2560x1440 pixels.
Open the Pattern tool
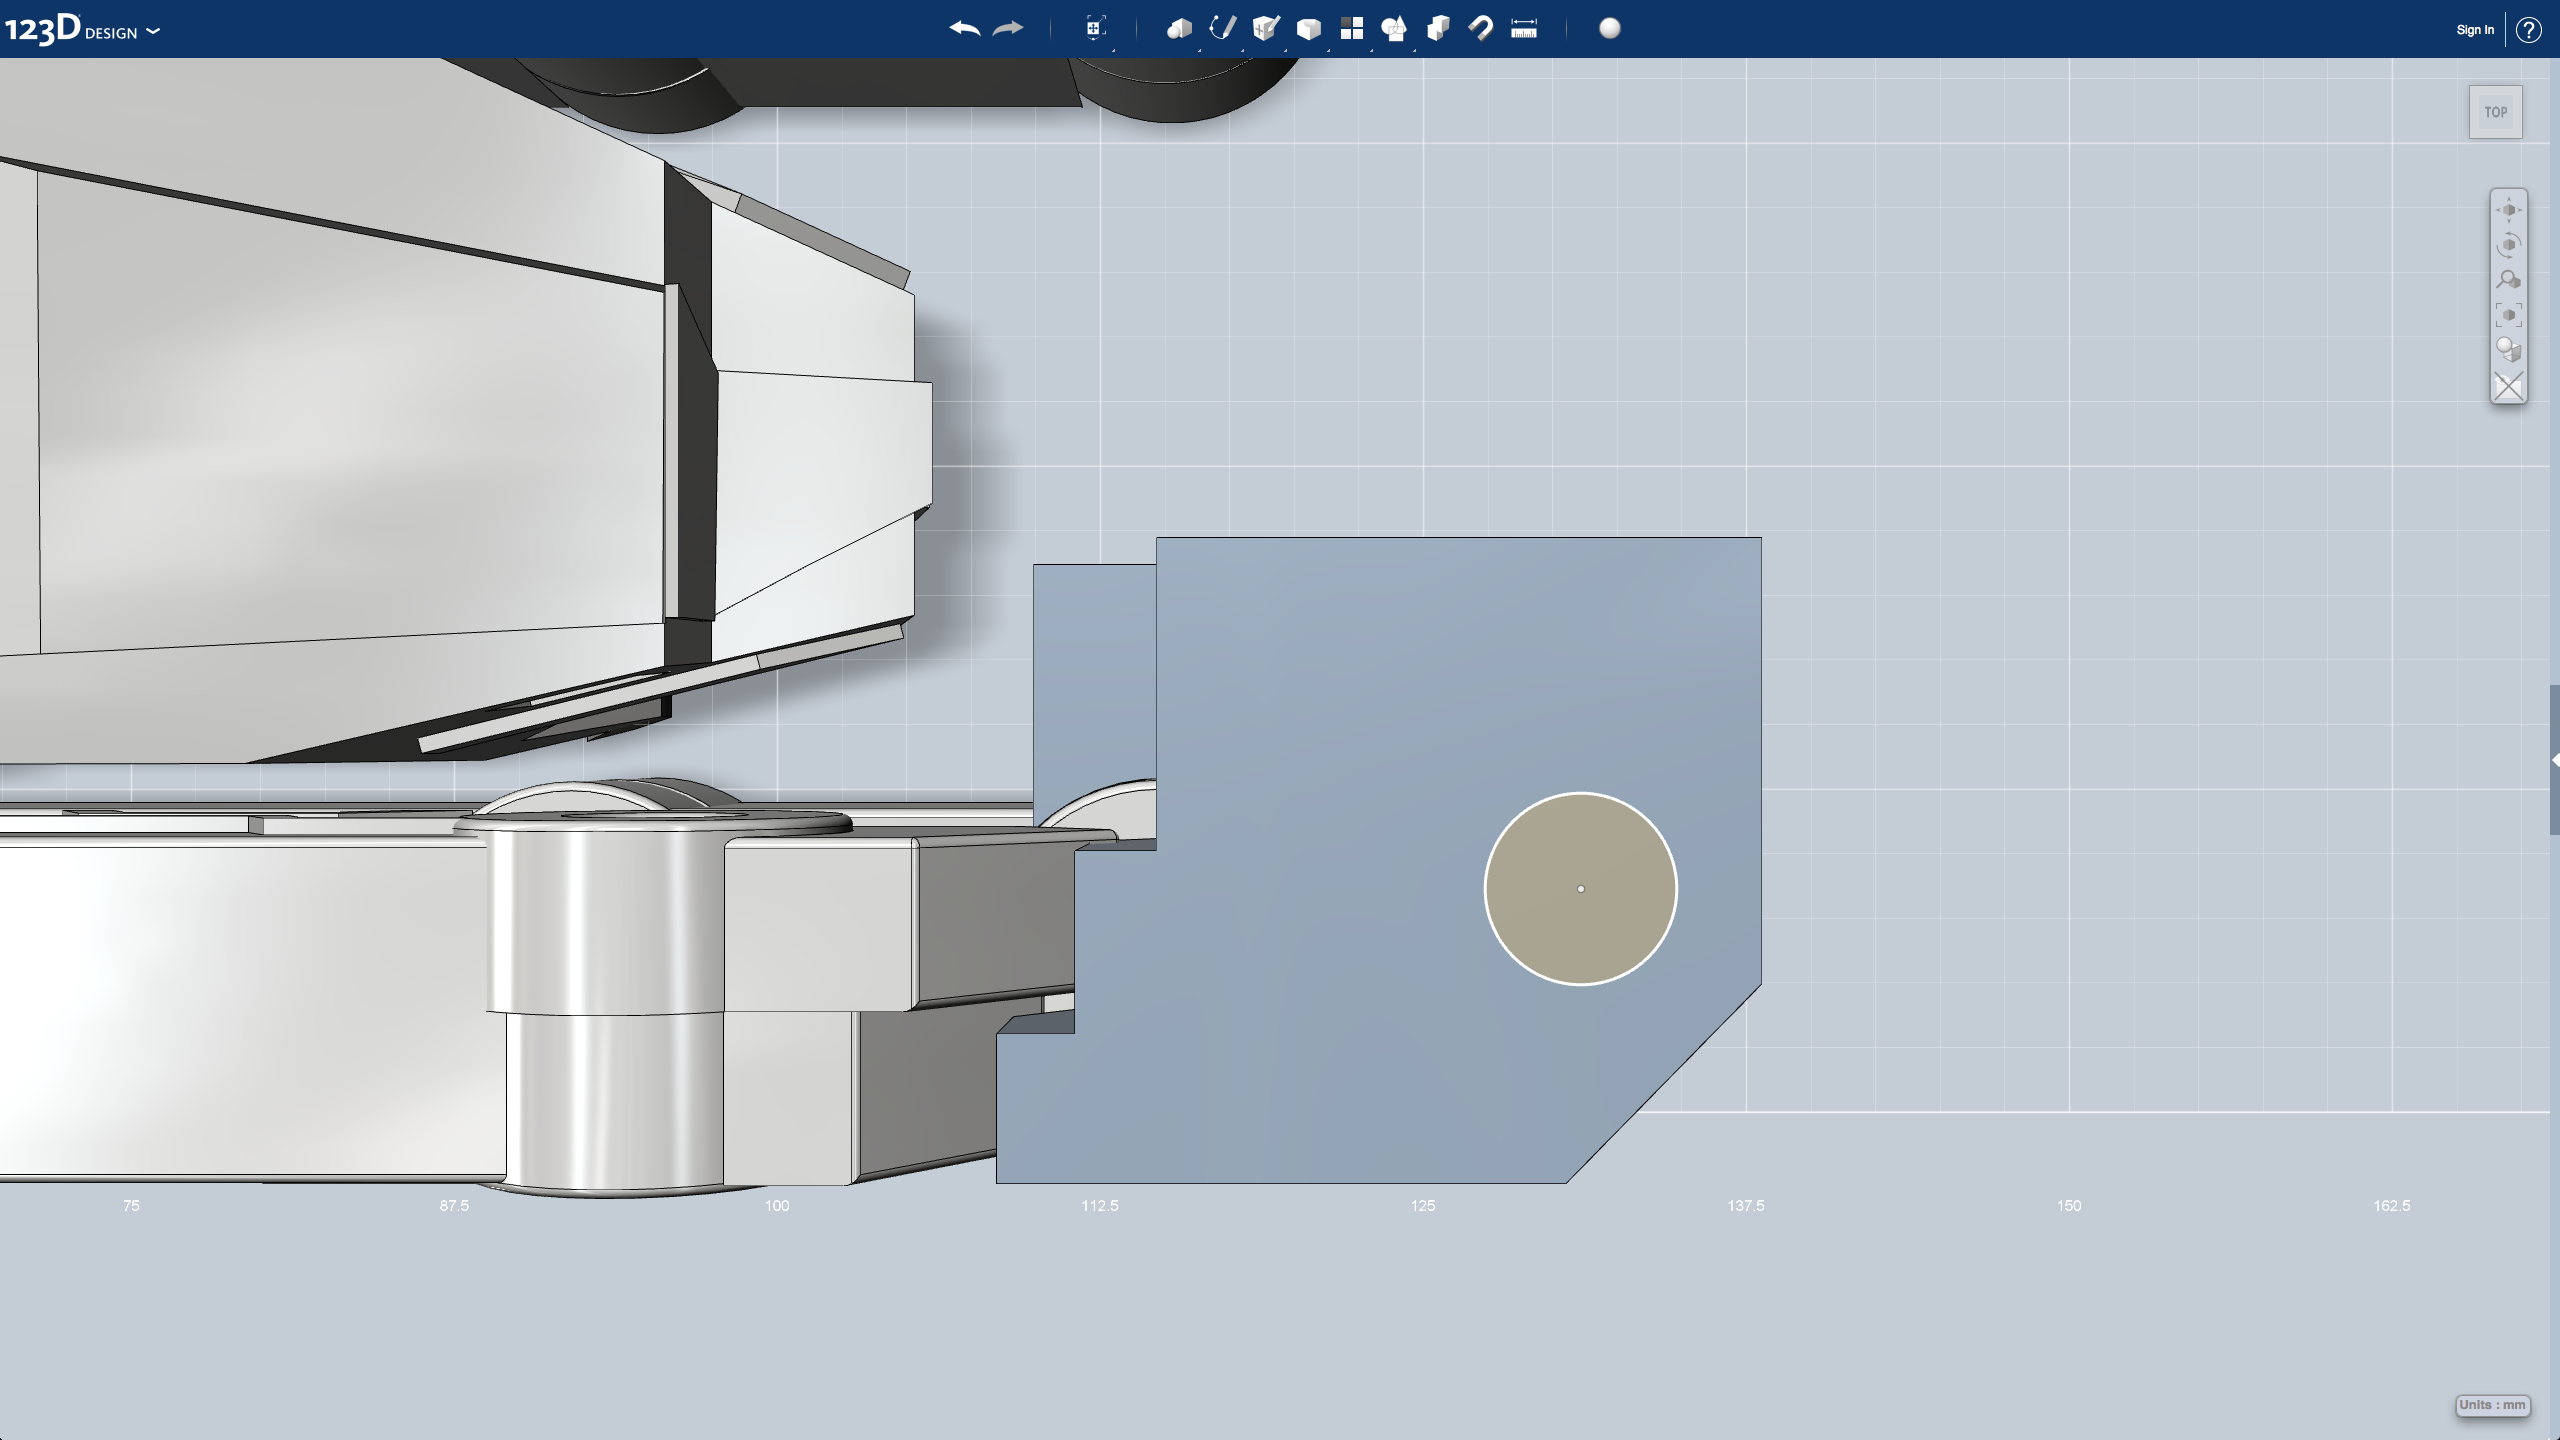pos(1352,29)
